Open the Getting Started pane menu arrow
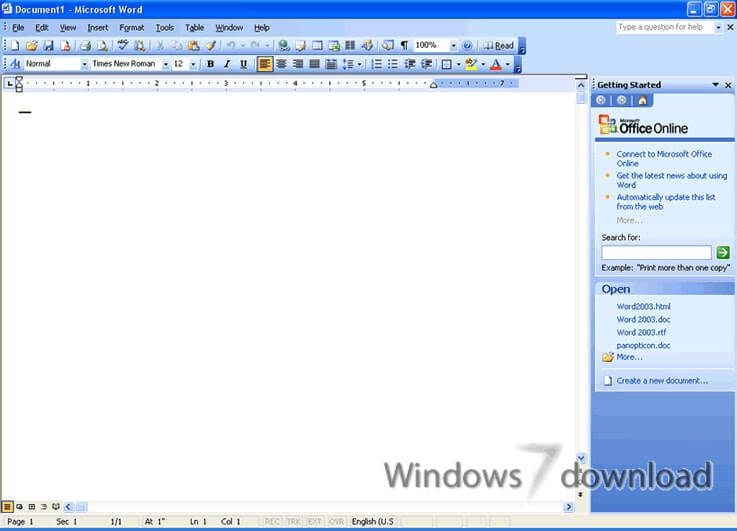The image size is (737, 531). 715,85
